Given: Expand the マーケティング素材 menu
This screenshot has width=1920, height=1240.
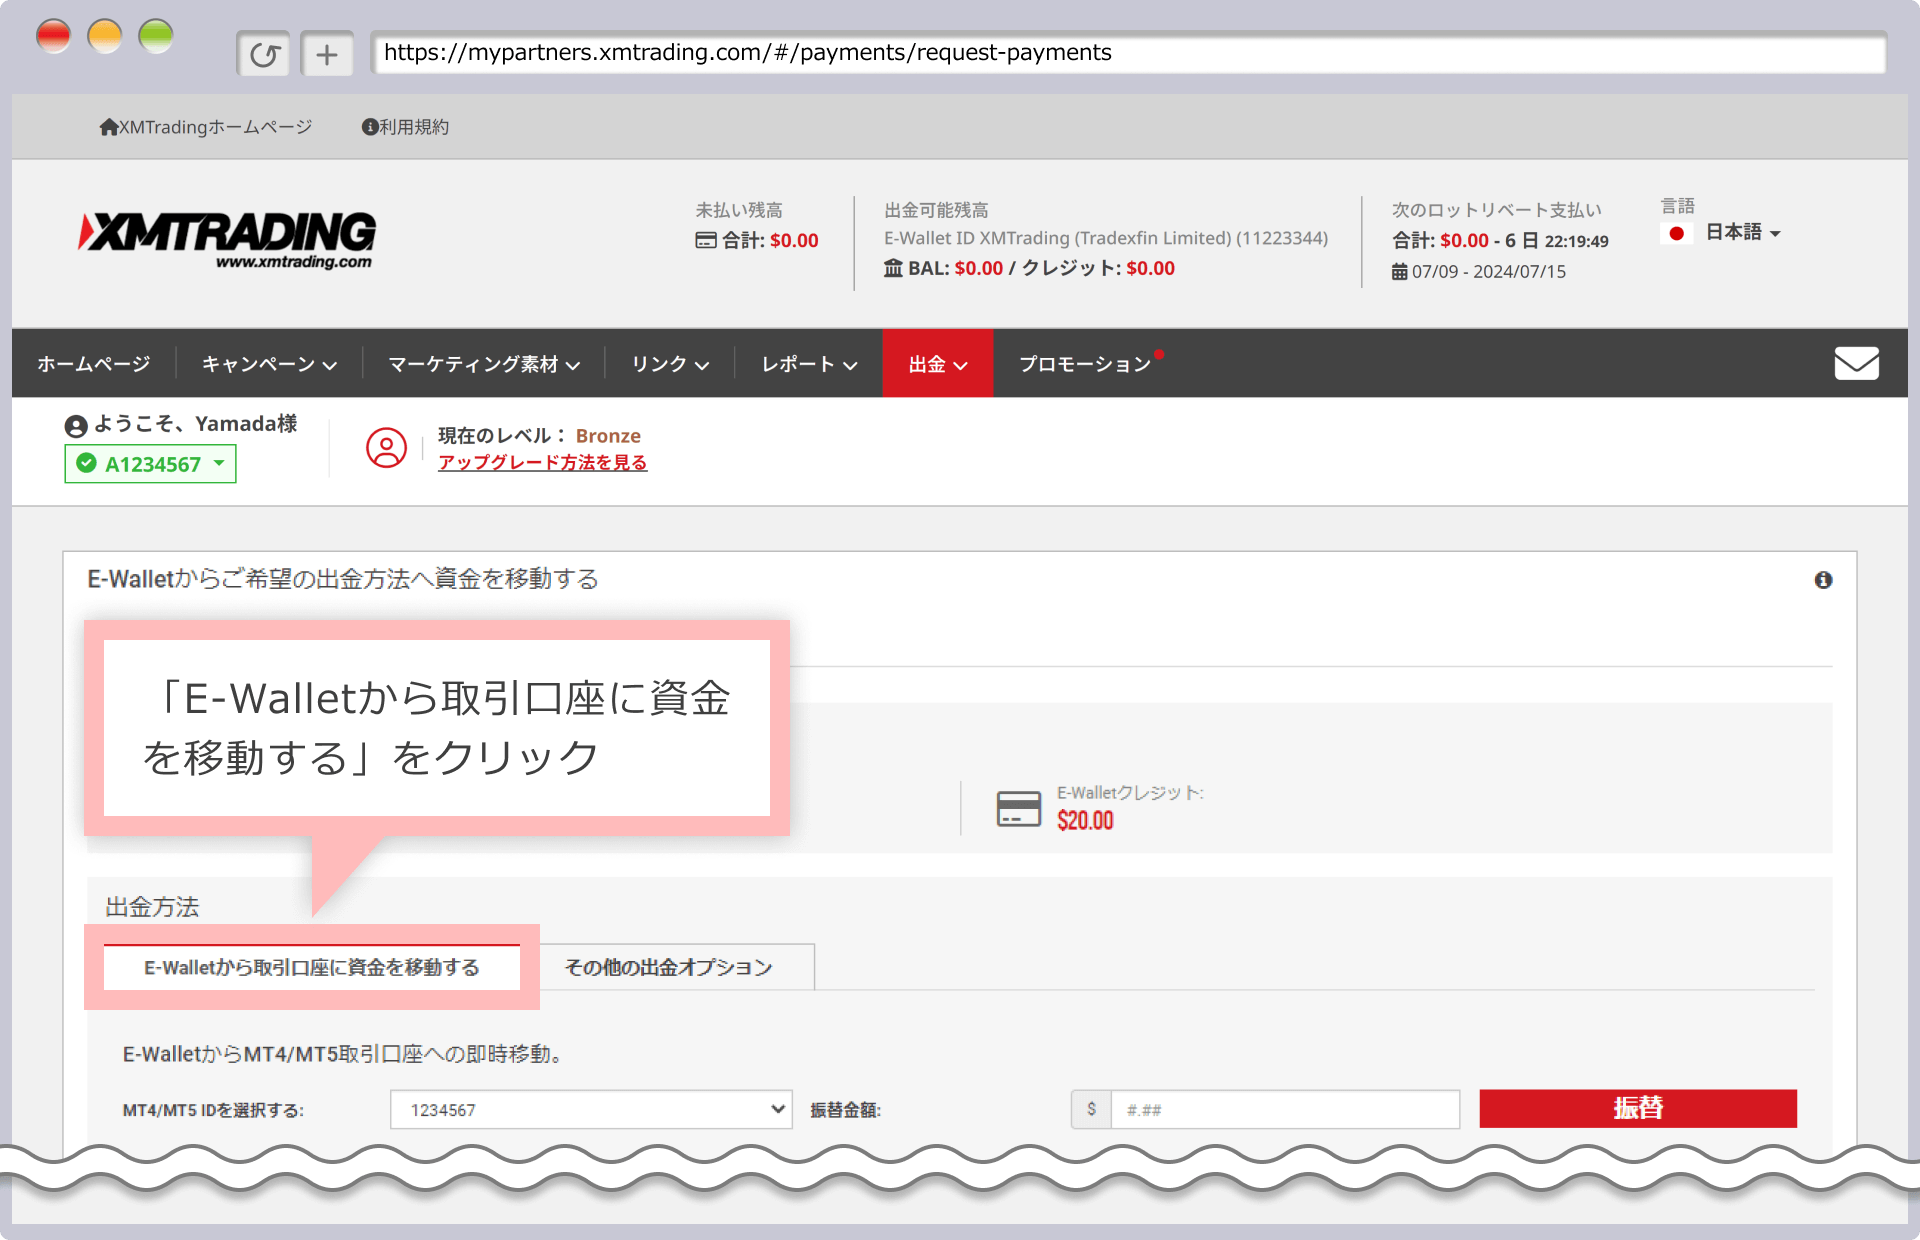Looking at the screenshot, I should coord(484,364).
